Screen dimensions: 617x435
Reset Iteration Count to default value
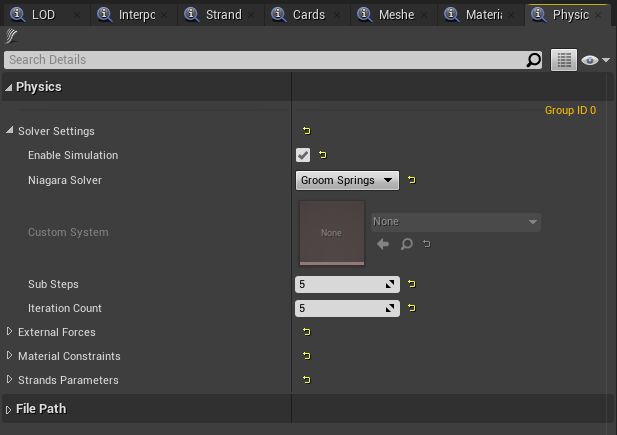pyautogui.click(x=411, y=308)
